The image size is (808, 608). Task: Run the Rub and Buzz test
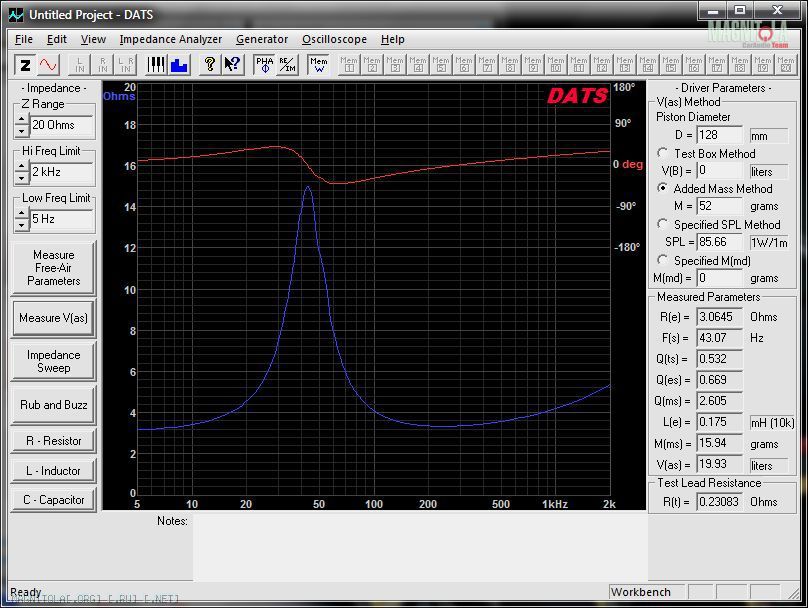[54, 405]
